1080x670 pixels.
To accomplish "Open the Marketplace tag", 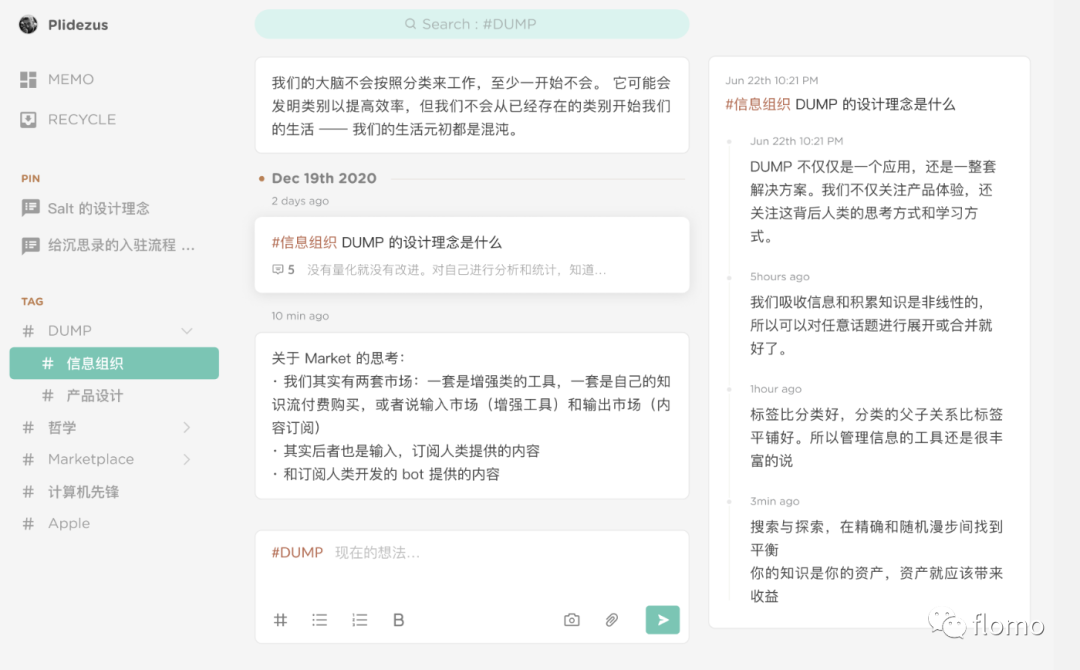I will 91,459.
